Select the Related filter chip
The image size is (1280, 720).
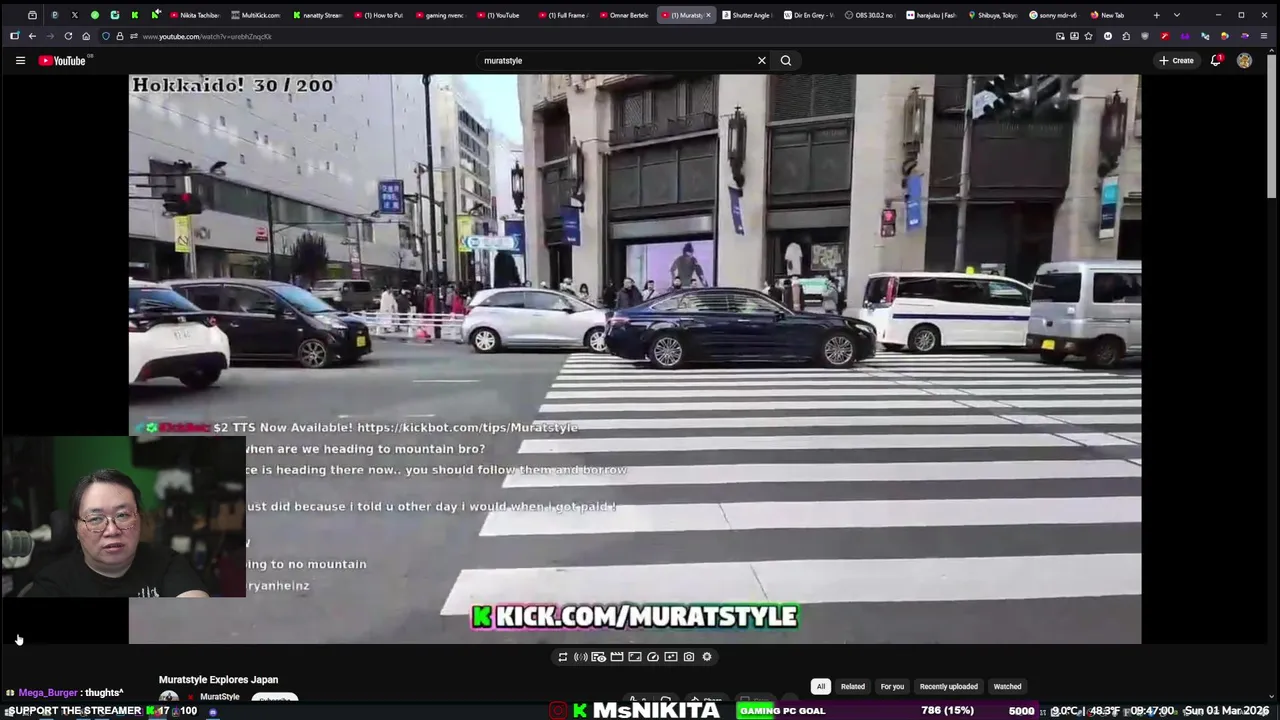pos(853,687)
